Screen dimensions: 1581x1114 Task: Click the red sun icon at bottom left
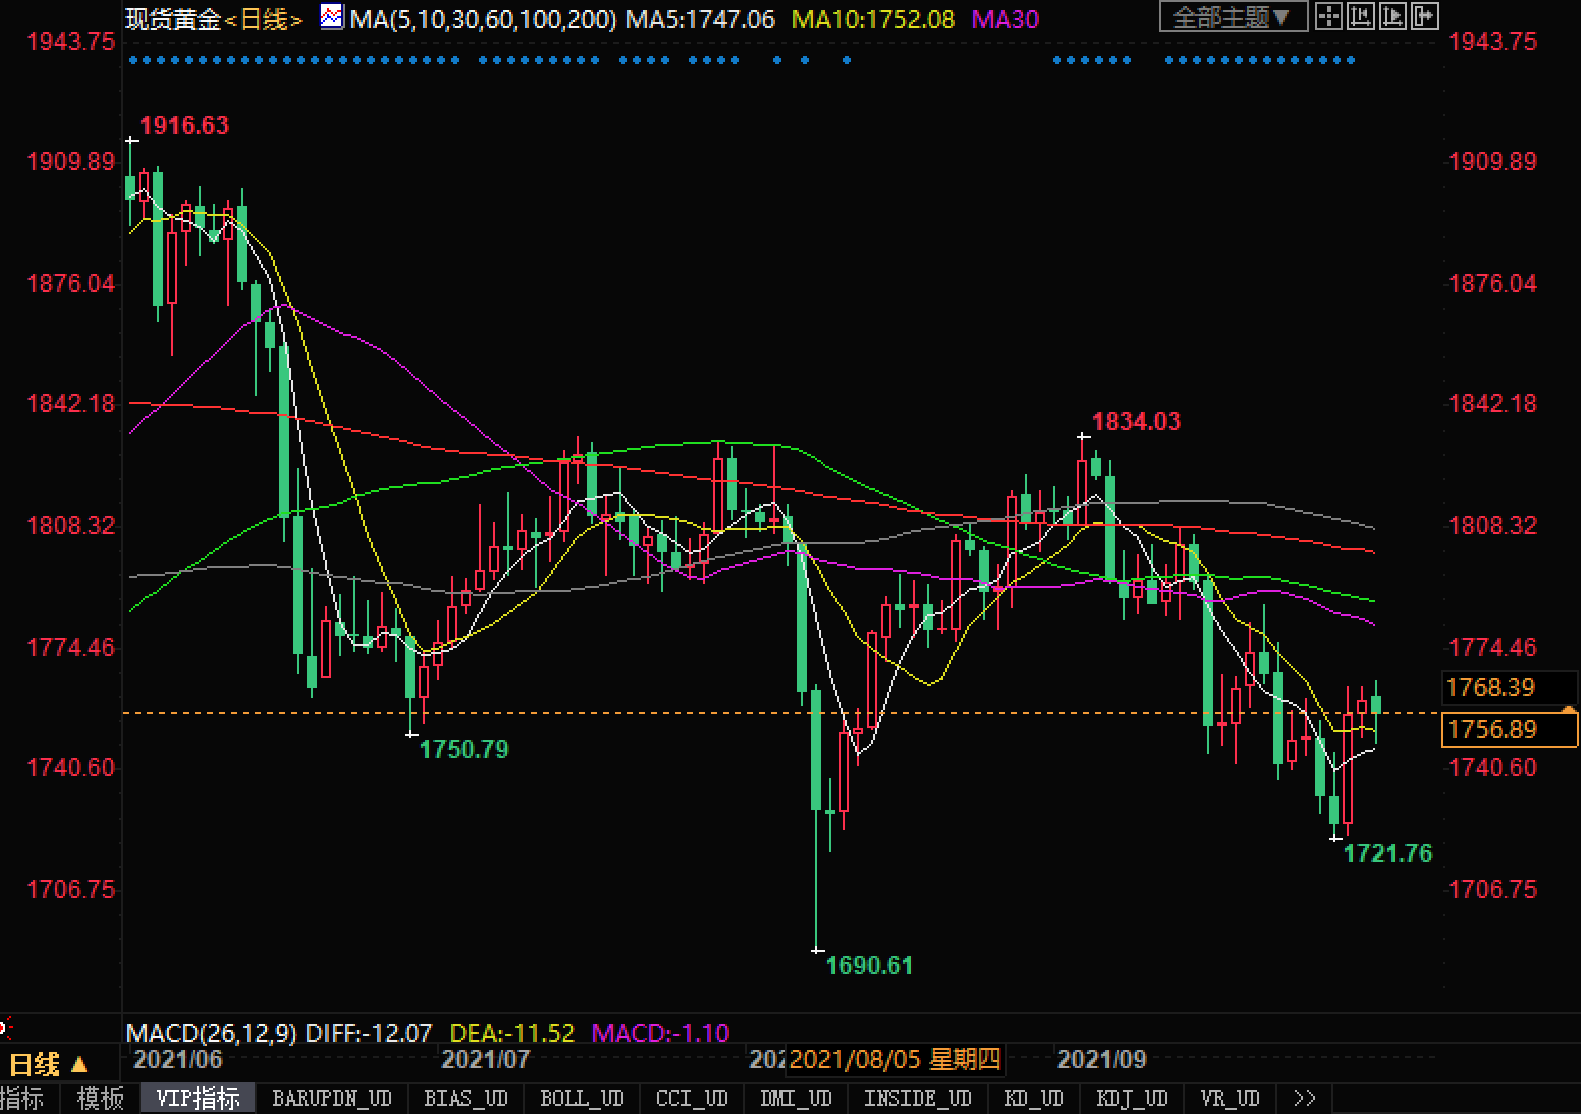[5, 1027]
